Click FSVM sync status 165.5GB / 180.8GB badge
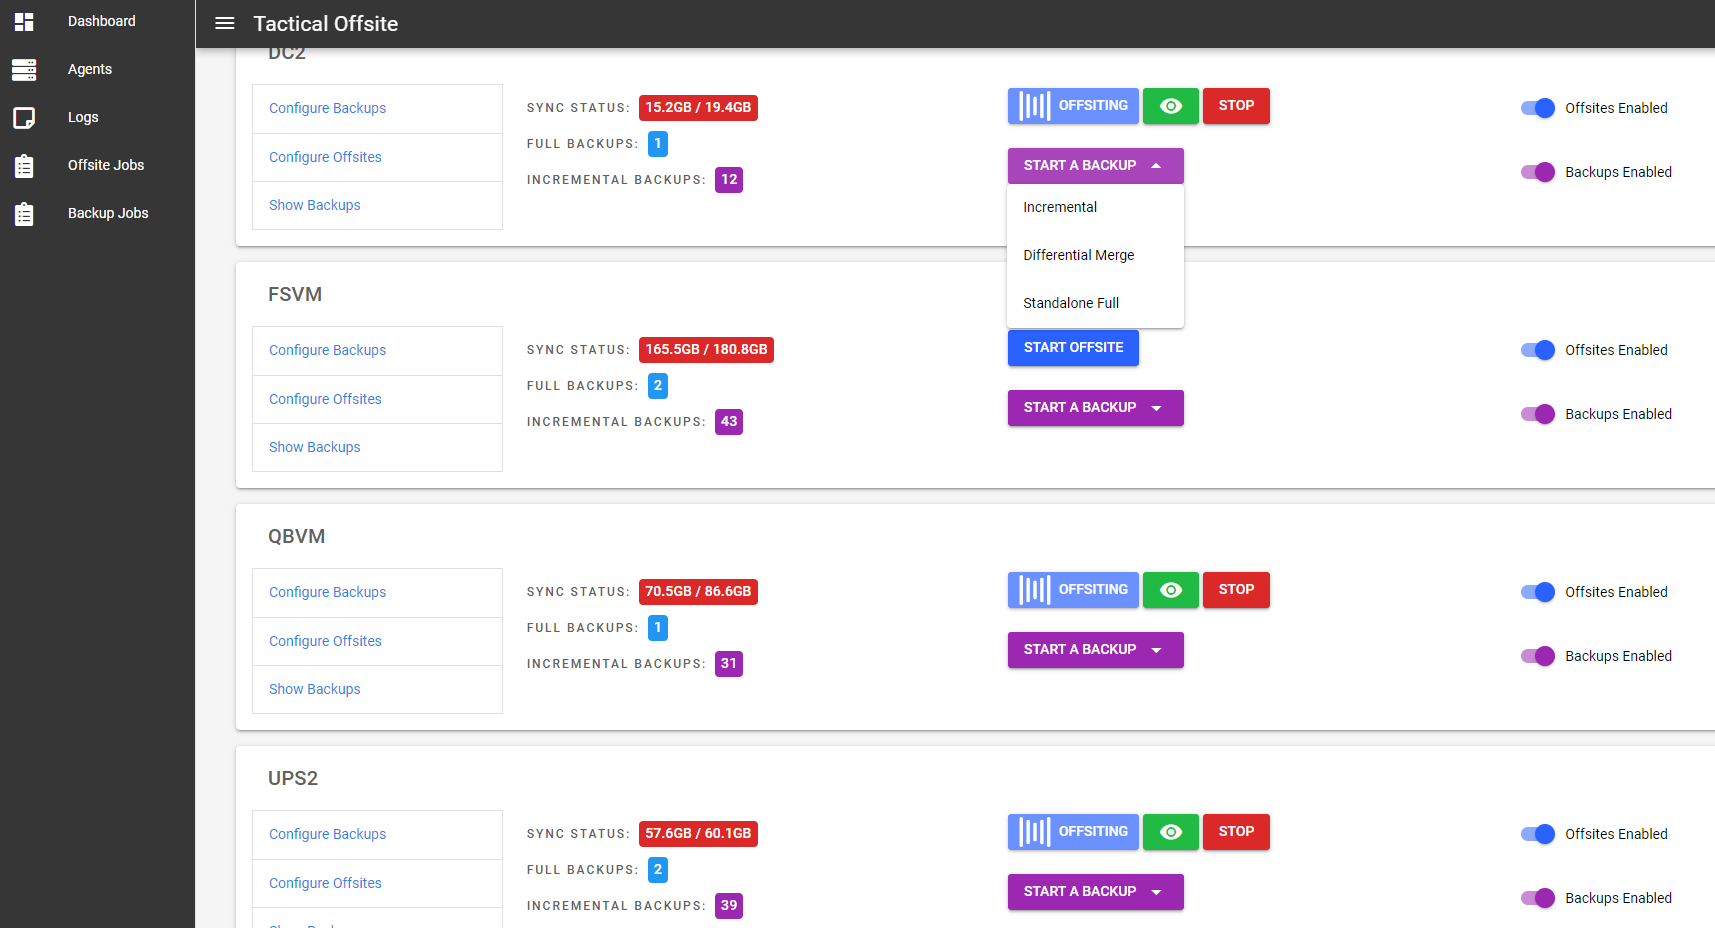1715x928 pixels. 706,350
